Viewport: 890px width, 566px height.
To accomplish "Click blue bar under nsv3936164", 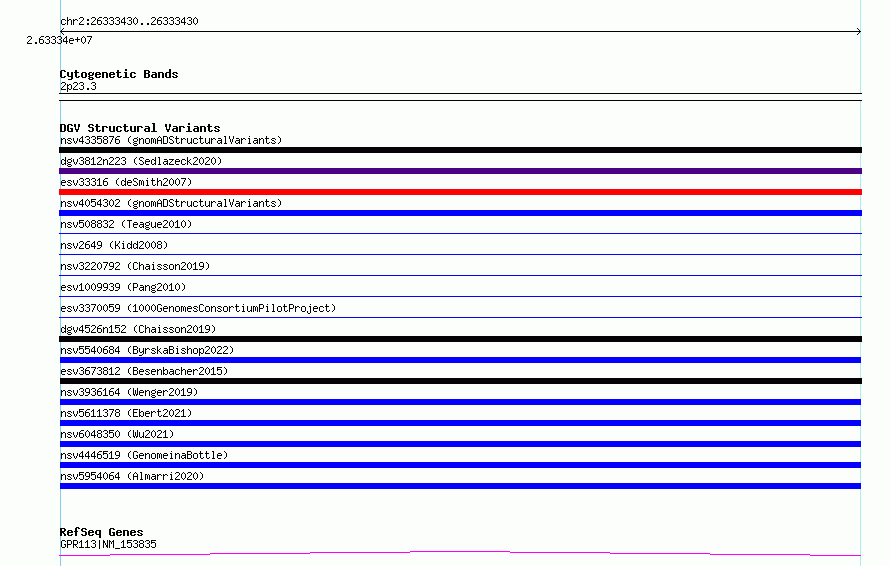I will [x=460, y=402].
